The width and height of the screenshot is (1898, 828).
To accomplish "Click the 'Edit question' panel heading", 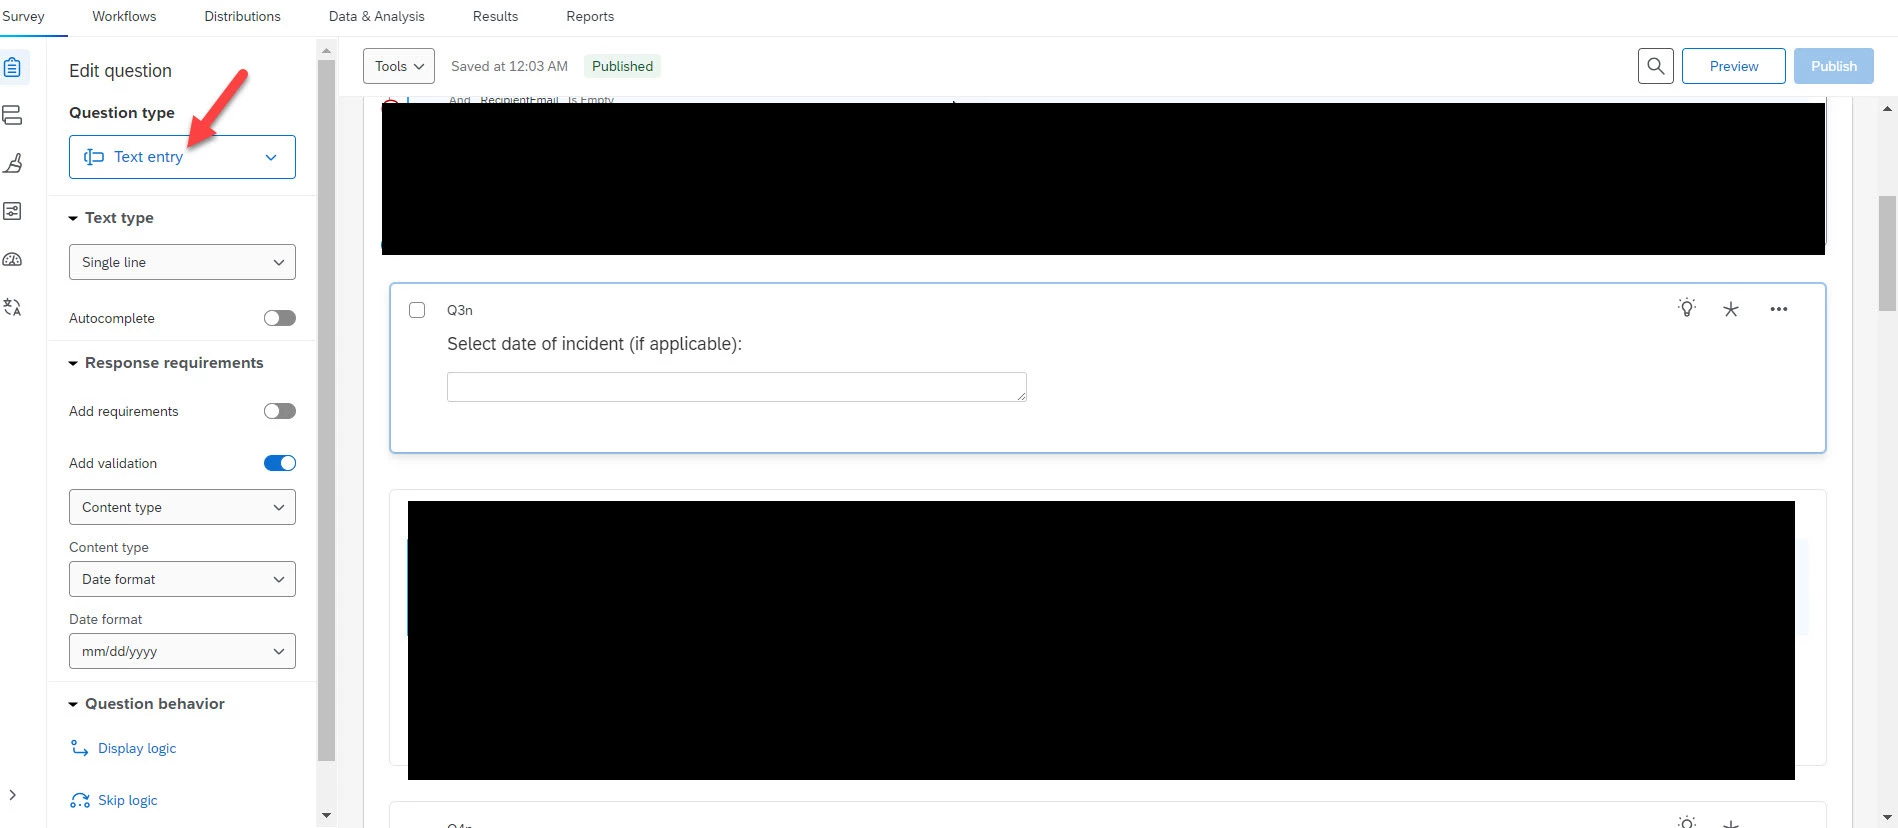I will (x=120, y=71).
